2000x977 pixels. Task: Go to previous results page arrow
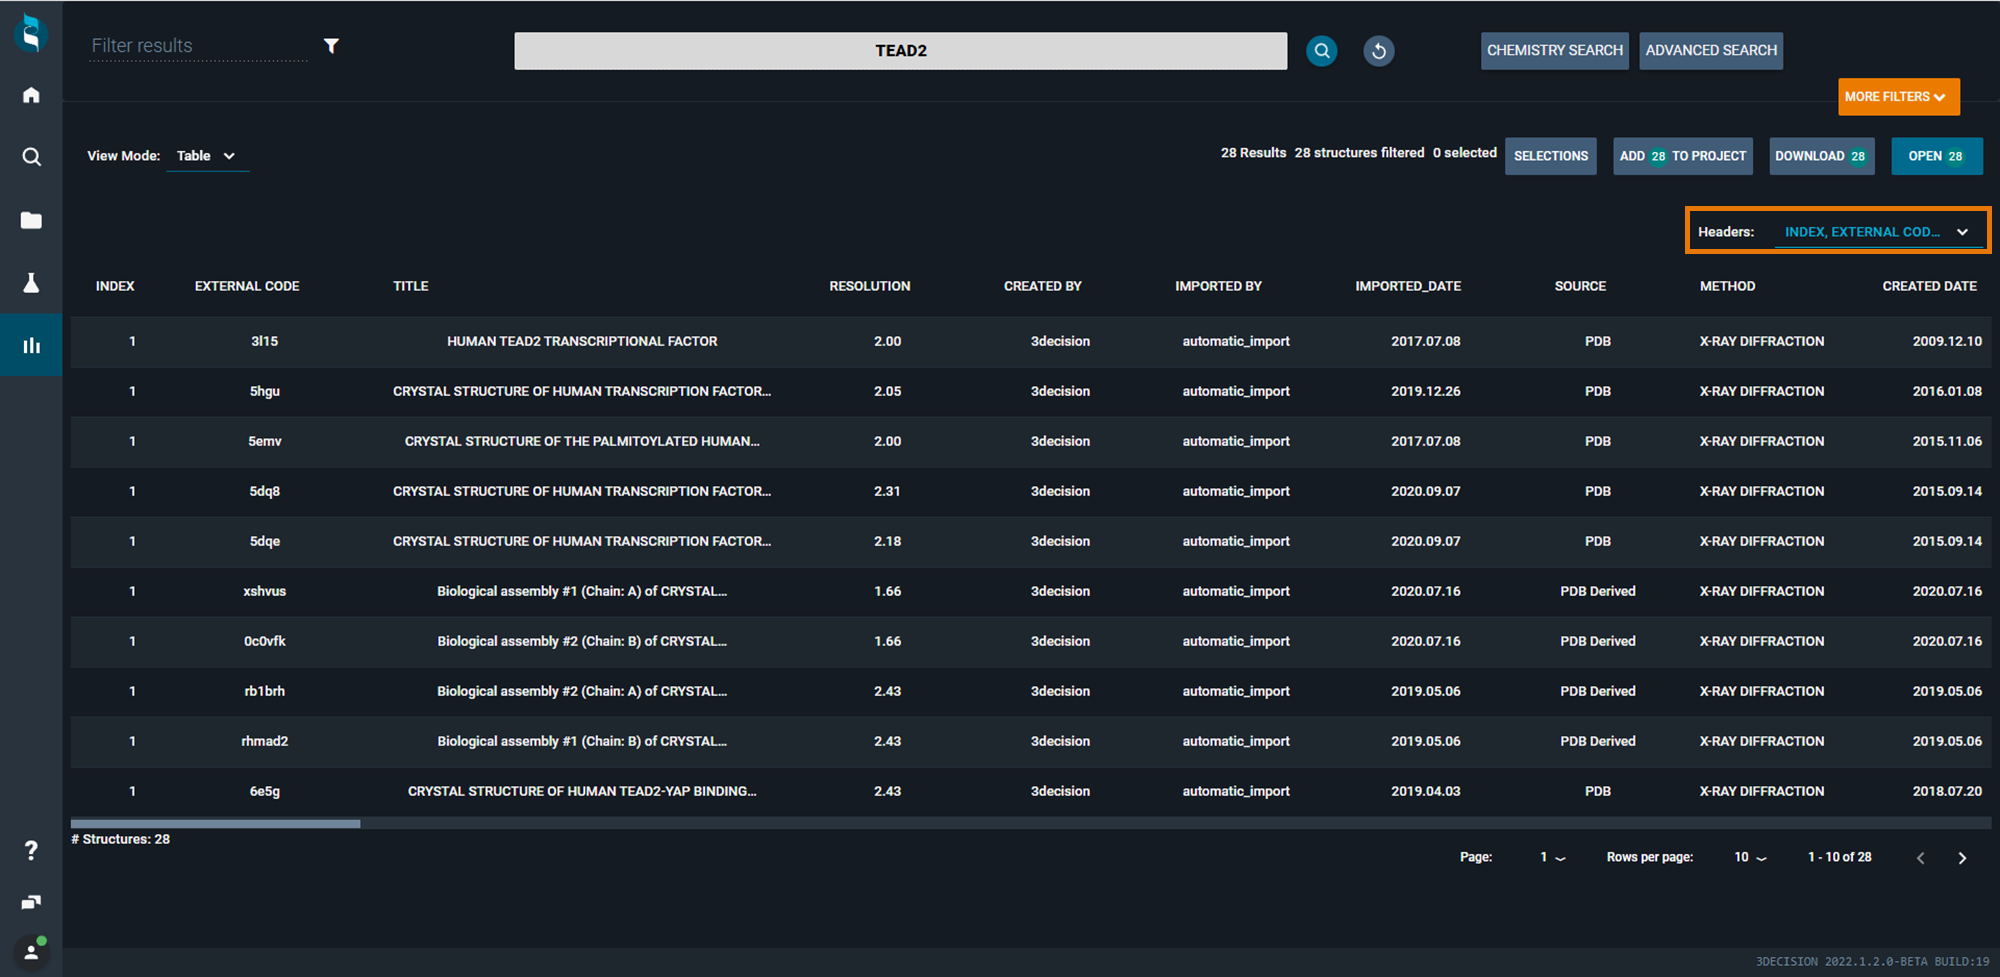pyautogui.click(x=1920, y=858)
